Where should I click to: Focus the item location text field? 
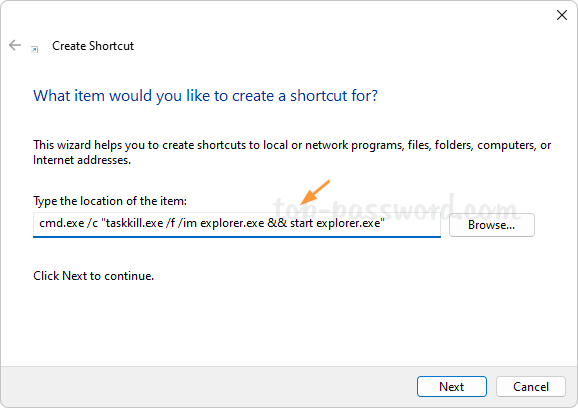[x=237, y=225]
